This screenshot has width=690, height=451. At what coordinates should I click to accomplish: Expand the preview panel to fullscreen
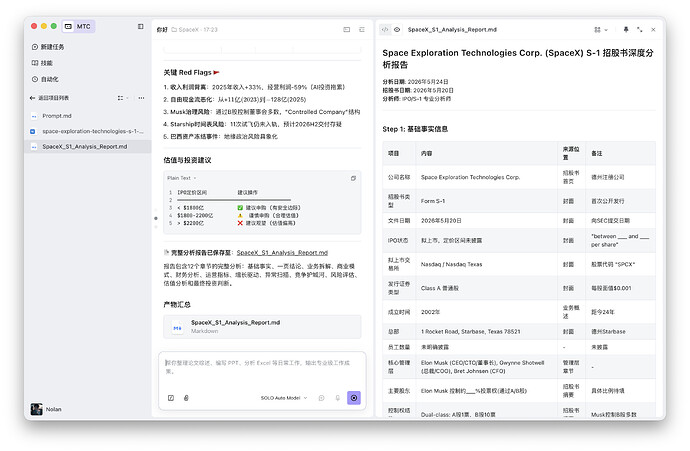[x=639, y=29]
